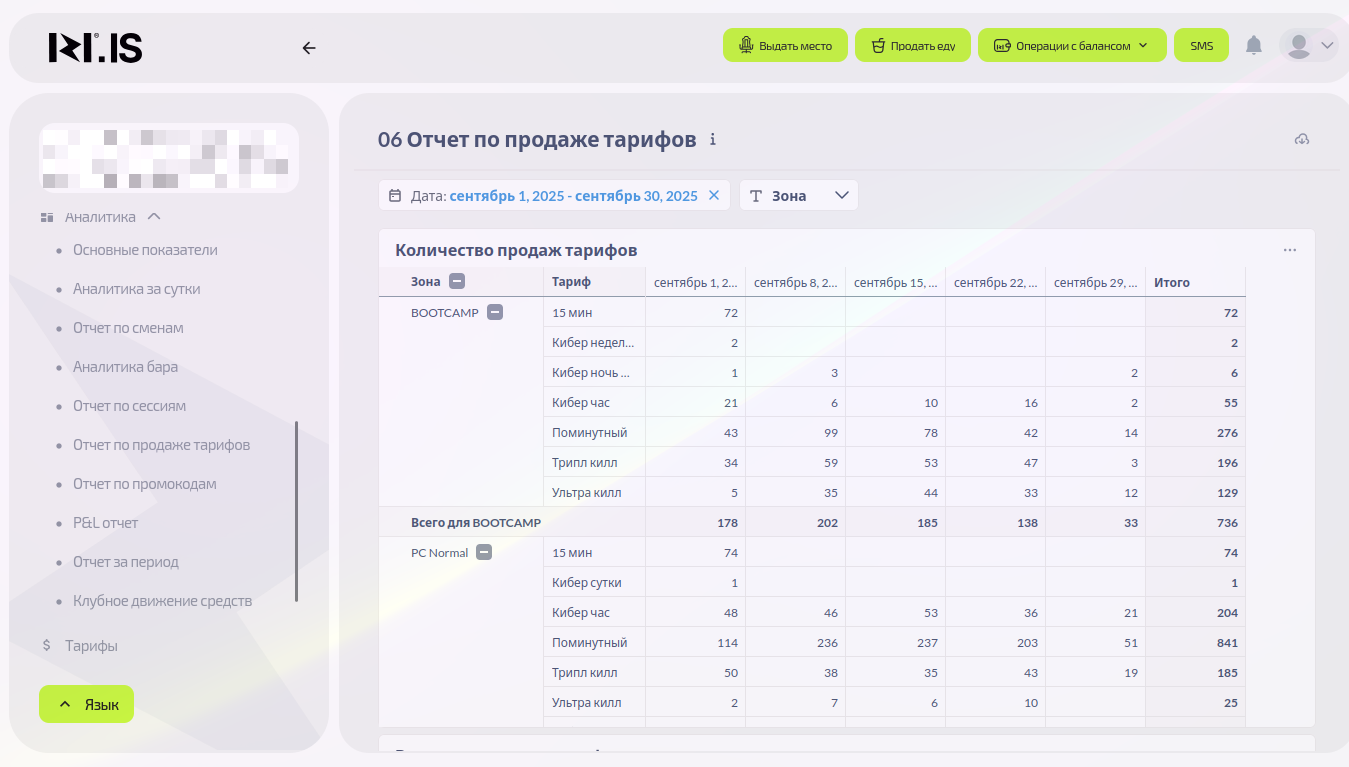1349x767 pixels.
Task: Open the user avatar menu
Action: tap(1309, 45)
